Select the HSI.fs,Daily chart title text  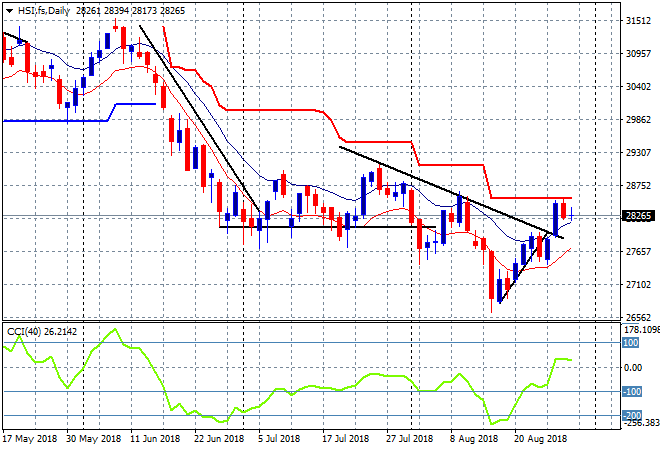tap(44, 11)
